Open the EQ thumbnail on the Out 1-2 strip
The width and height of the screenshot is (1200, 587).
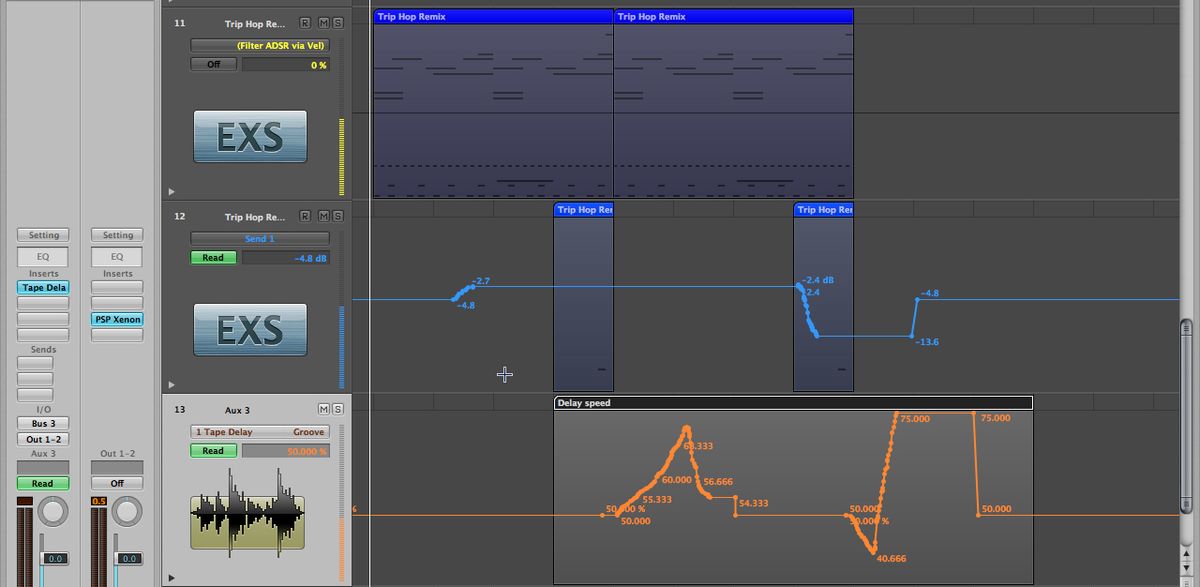[x=116, y=255]
